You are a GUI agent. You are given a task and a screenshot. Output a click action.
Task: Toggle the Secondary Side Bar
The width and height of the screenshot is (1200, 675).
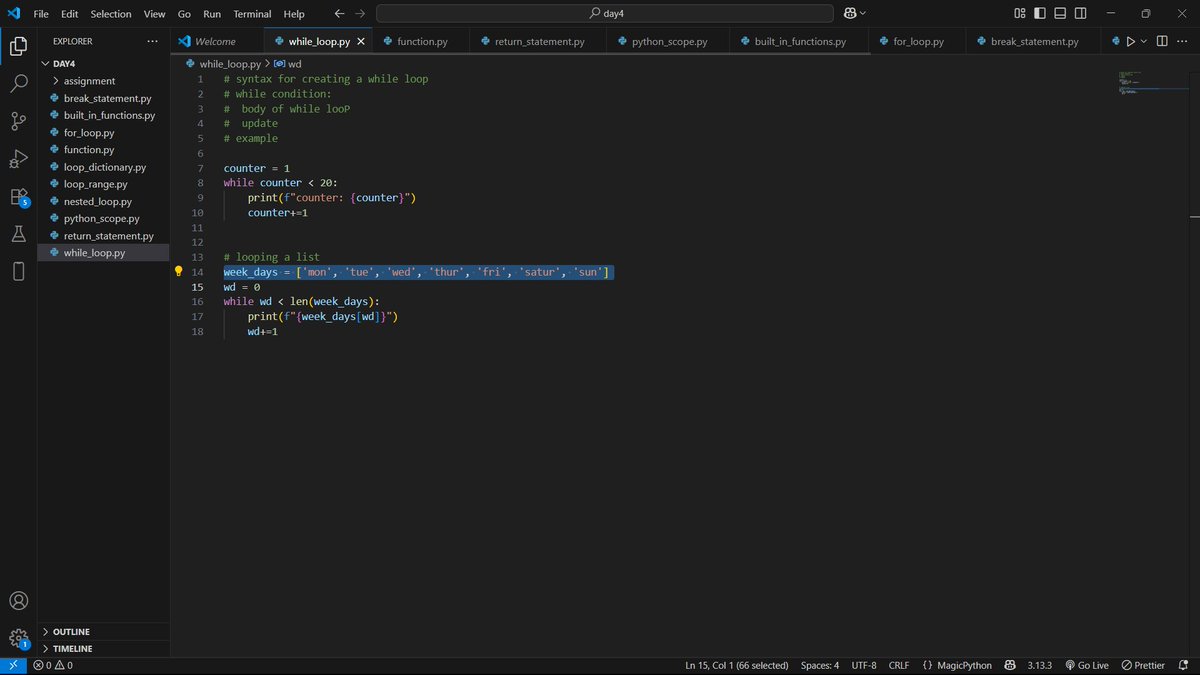(x=1080, y=13)
